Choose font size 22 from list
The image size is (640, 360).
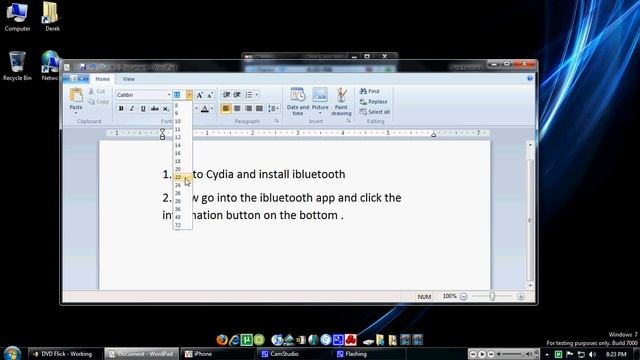[182, 177]
